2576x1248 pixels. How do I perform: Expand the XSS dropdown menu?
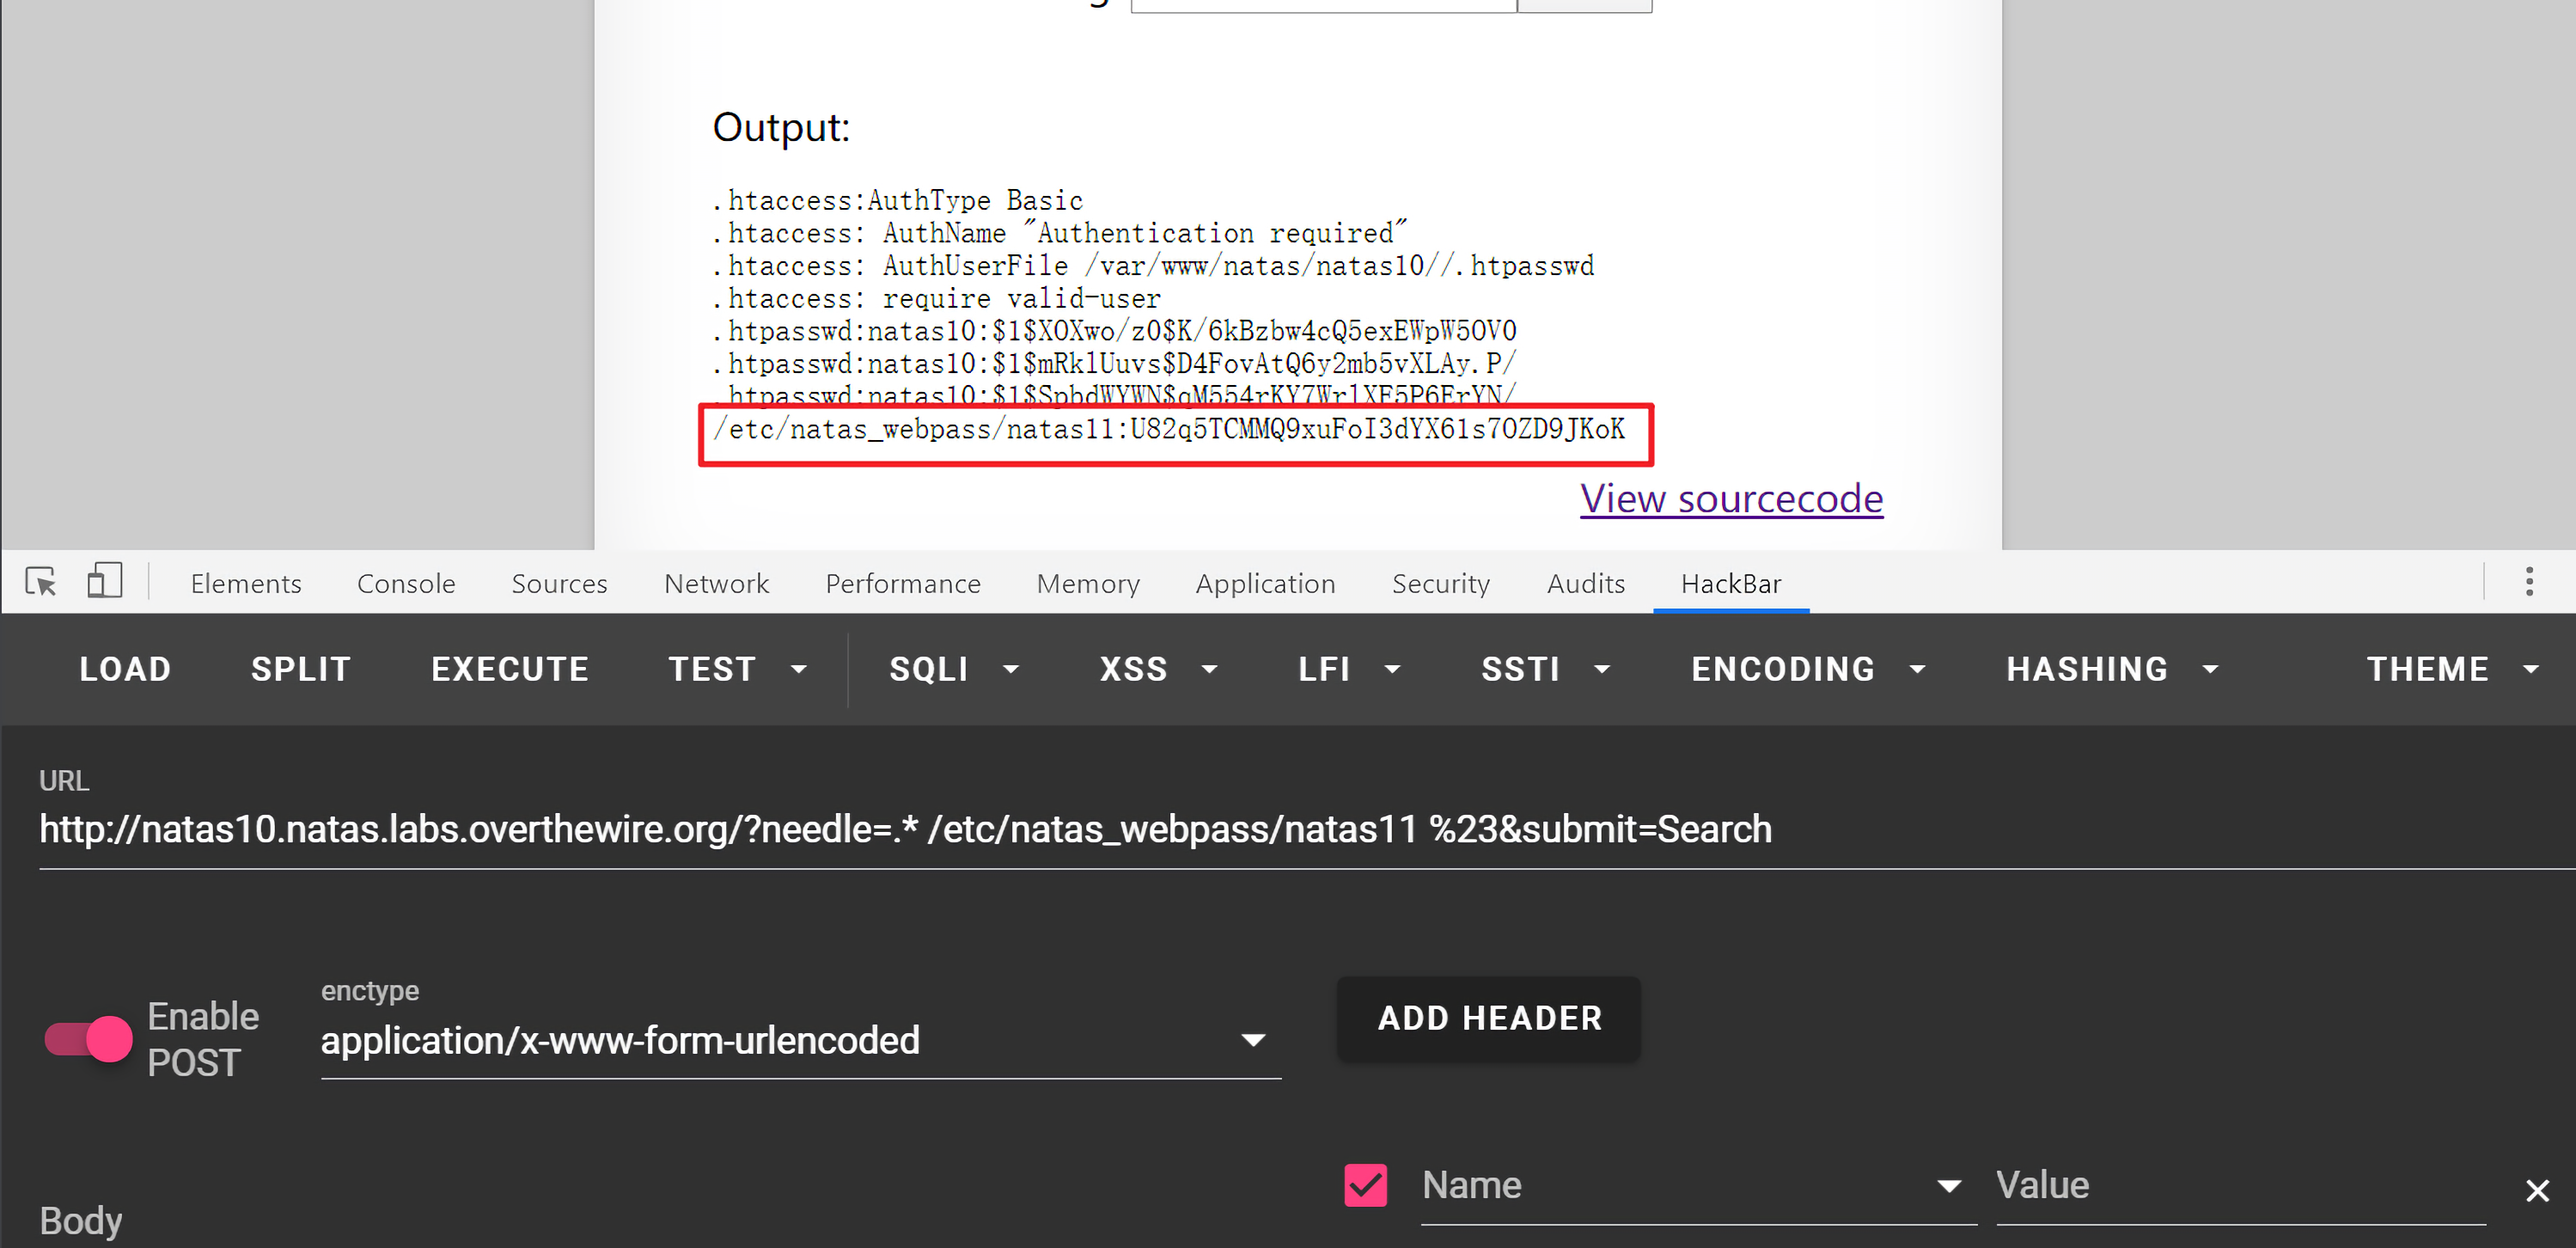coord(1158,669)
